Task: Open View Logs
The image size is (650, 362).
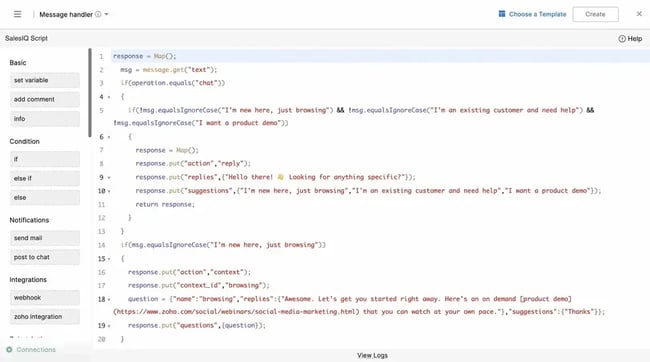Action: click(x=372, y=355)
